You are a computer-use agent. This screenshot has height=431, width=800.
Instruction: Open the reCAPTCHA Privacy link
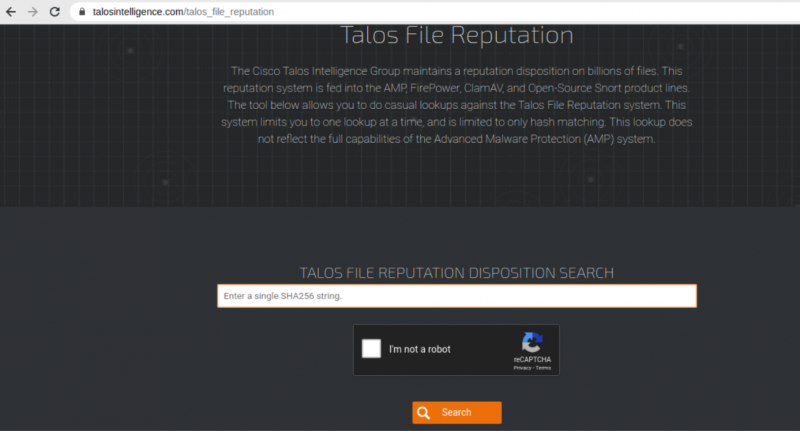[x=522, y=368]
